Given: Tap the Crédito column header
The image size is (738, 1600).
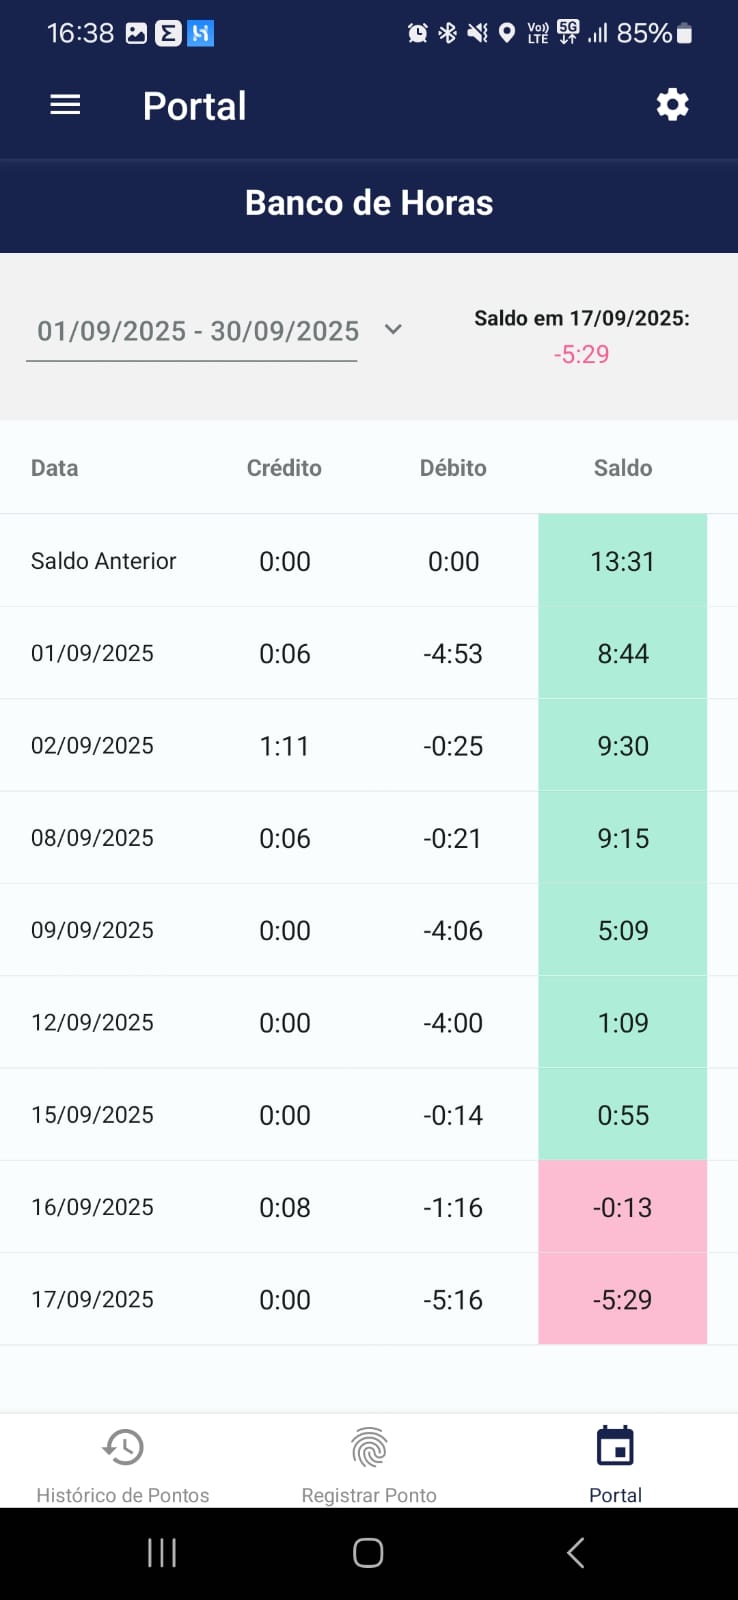Looking at the screenshot, I should click(x=284, y=468).
